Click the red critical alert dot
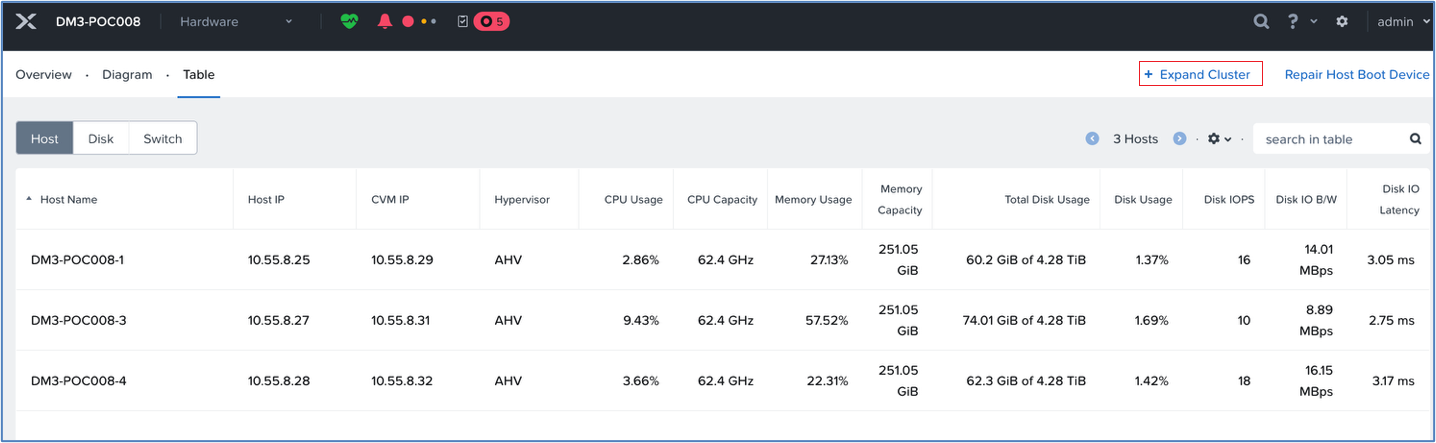 click(x=408, y=21)
